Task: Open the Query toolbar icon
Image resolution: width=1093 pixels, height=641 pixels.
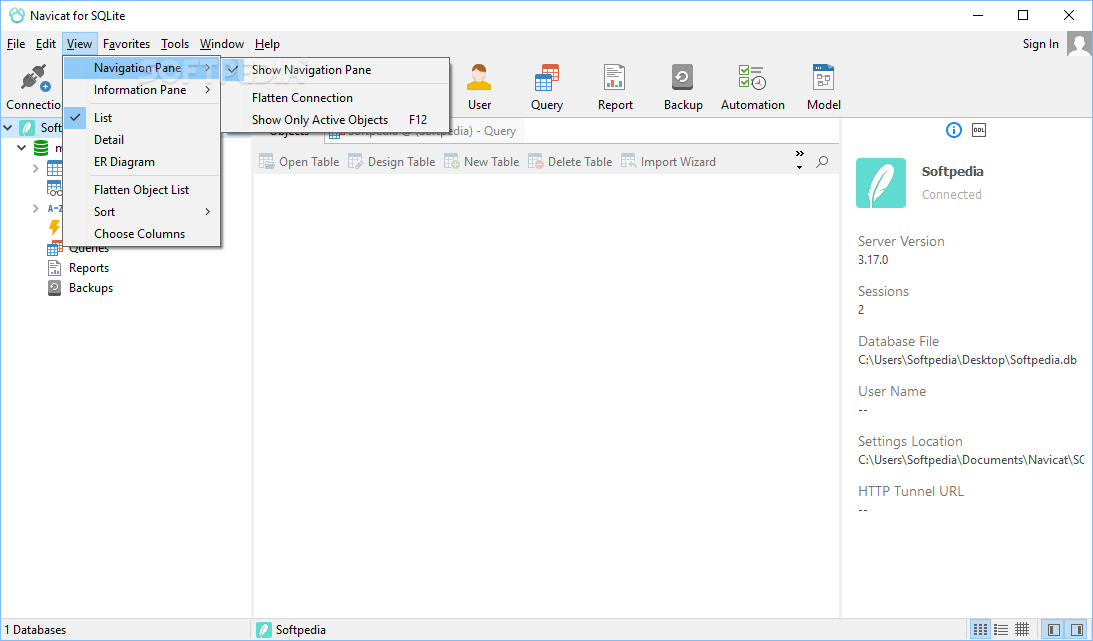Action: point(546,77)
